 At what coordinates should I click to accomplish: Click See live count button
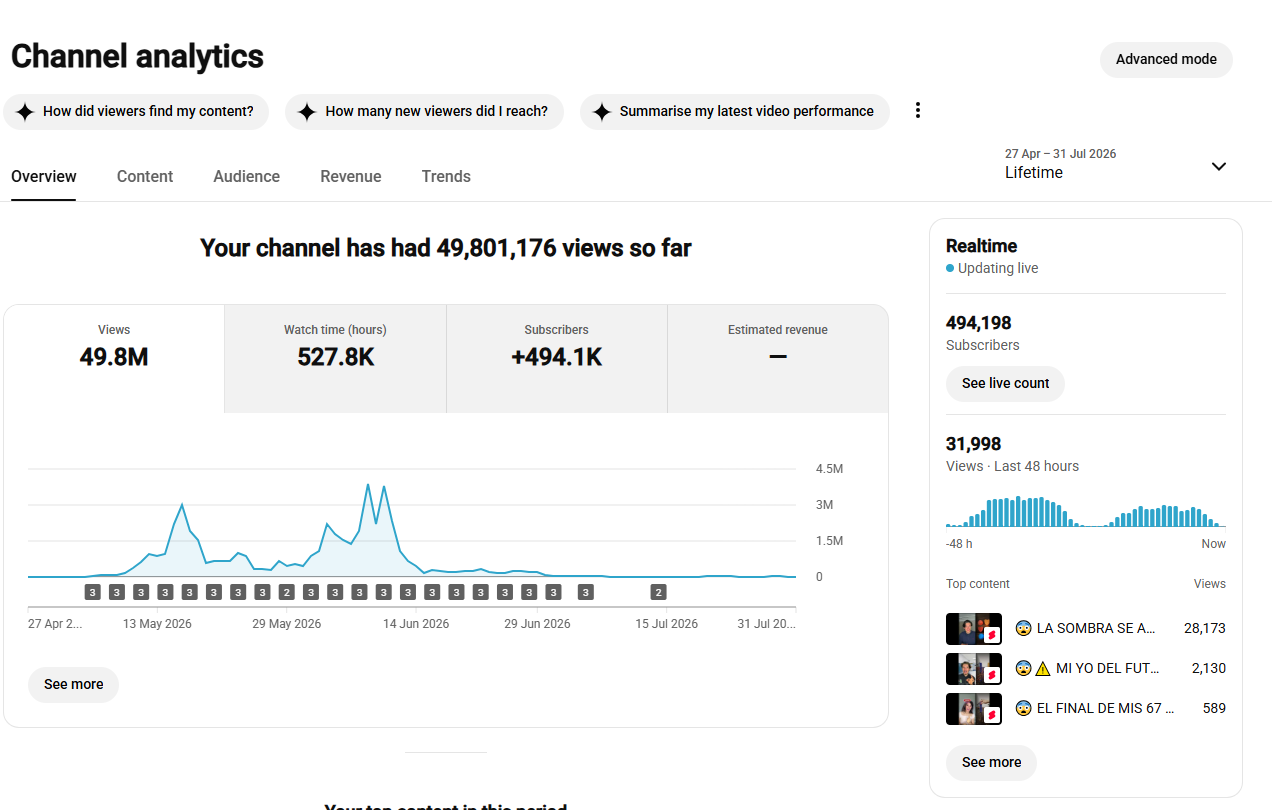pyautogui.click(x=1005, y=383)
